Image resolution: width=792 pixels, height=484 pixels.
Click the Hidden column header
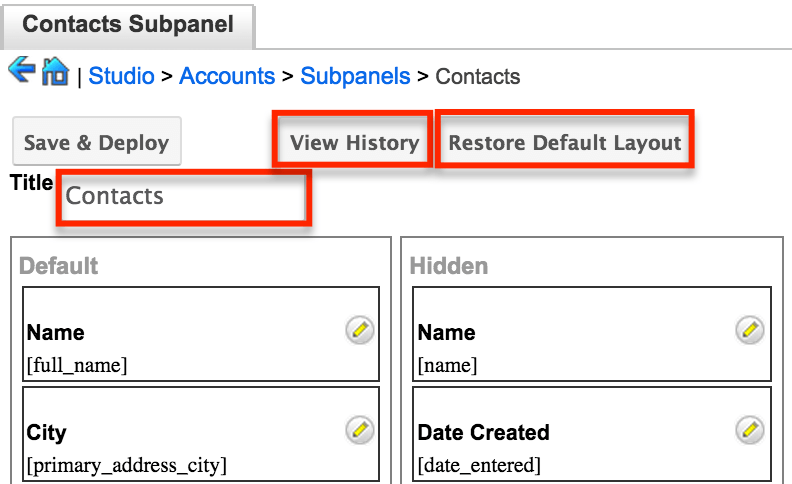tap(449, 266)
